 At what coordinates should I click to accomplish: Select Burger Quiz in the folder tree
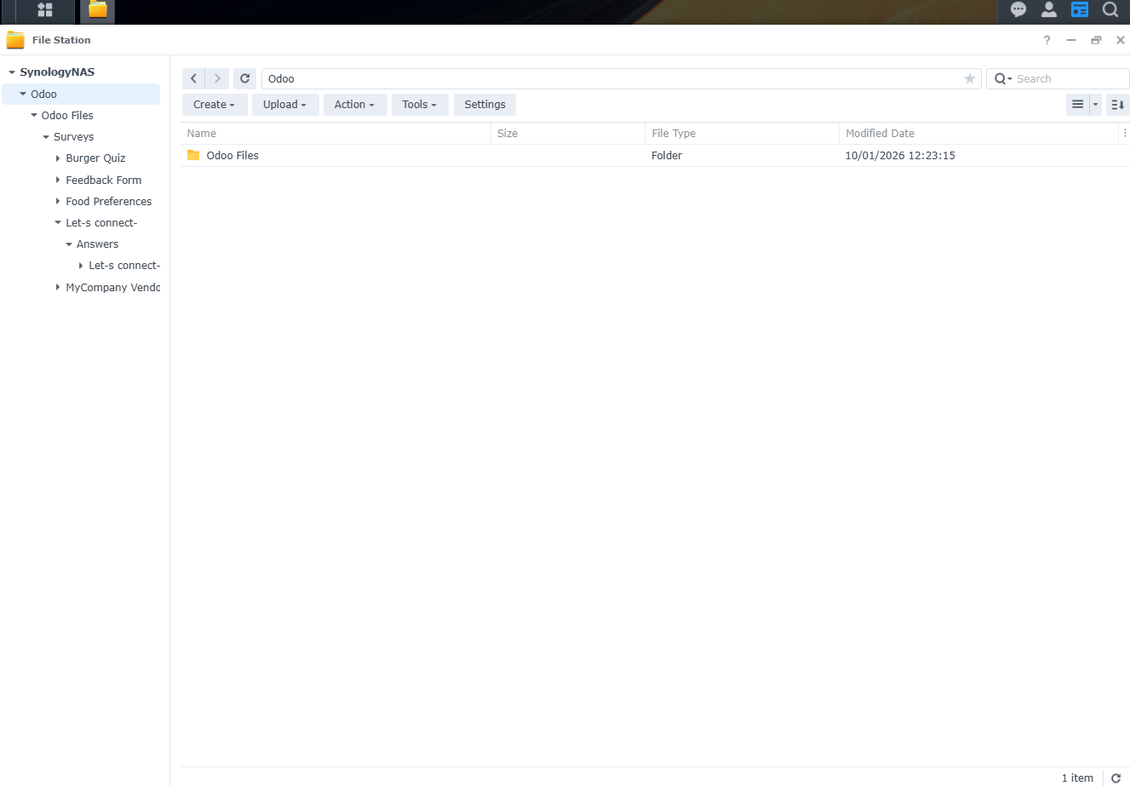(x=95, y=158)
